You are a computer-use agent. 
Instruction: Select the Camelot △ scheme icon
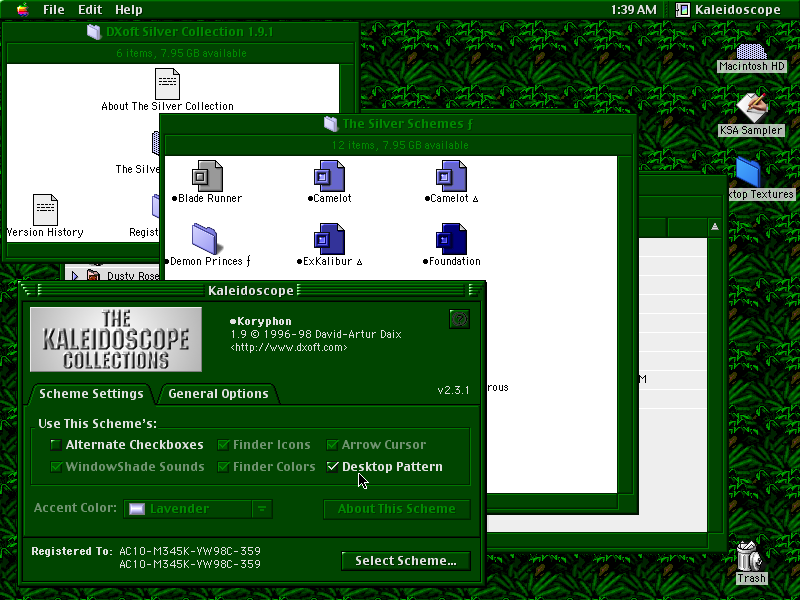[x=451, y=176]
